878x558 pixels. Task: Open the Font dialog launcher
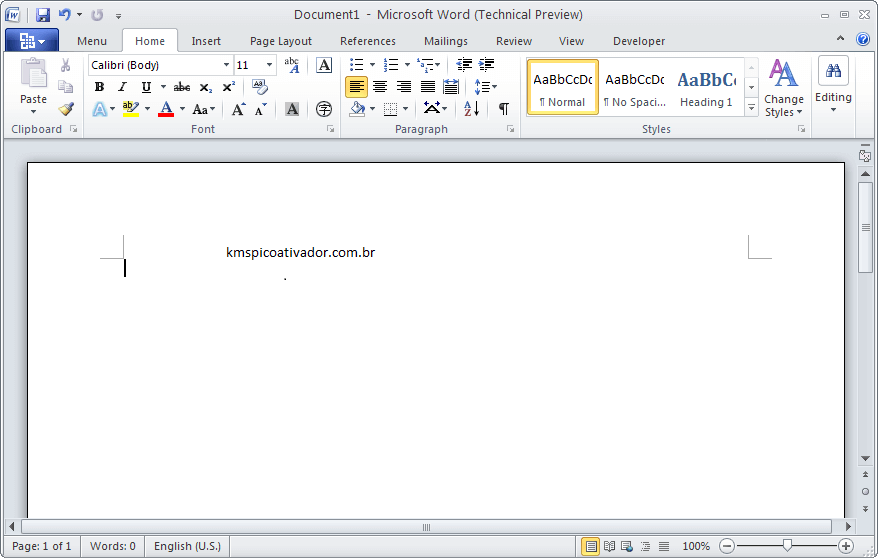coord(330,129)
